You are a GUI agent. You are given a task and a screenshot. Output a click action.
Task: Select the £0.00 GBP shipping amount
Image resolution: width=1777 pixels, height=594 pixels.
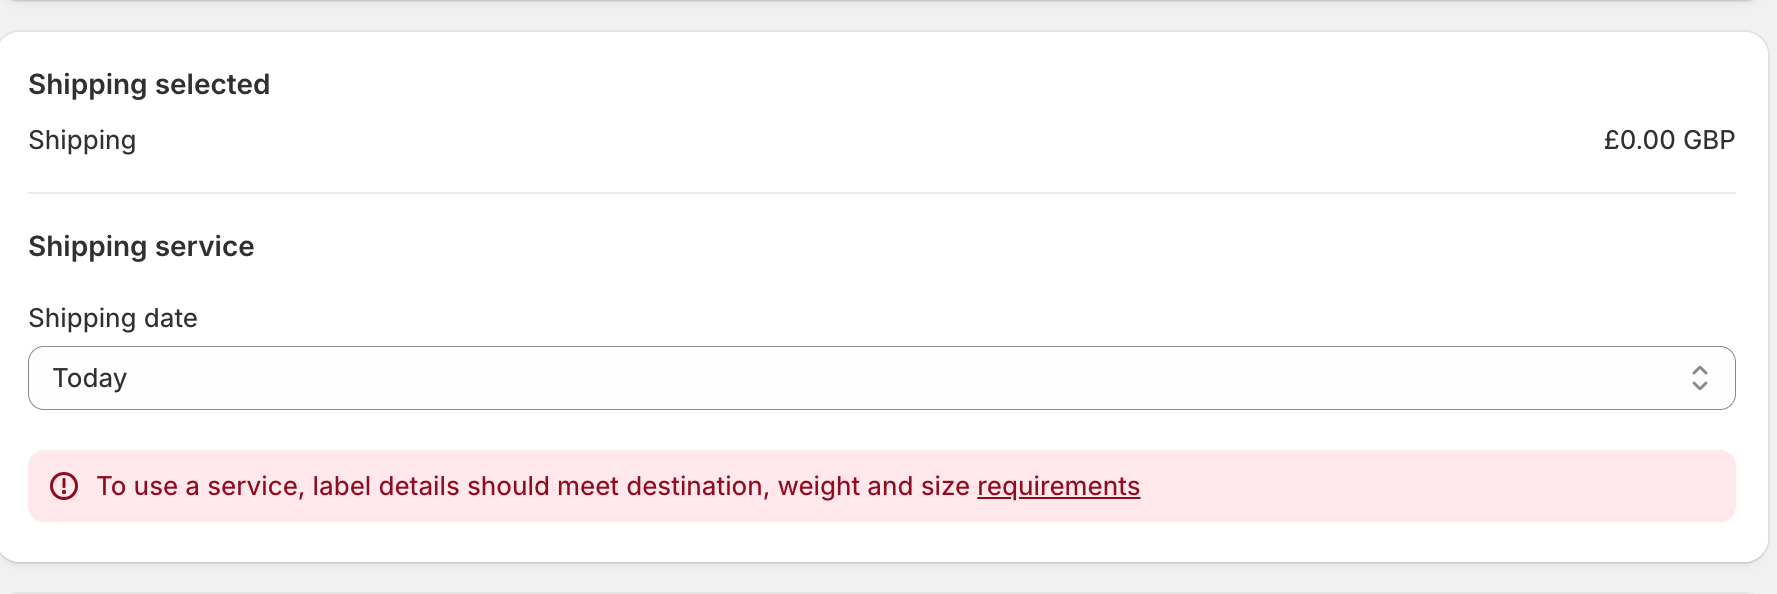click(1668, 140)
